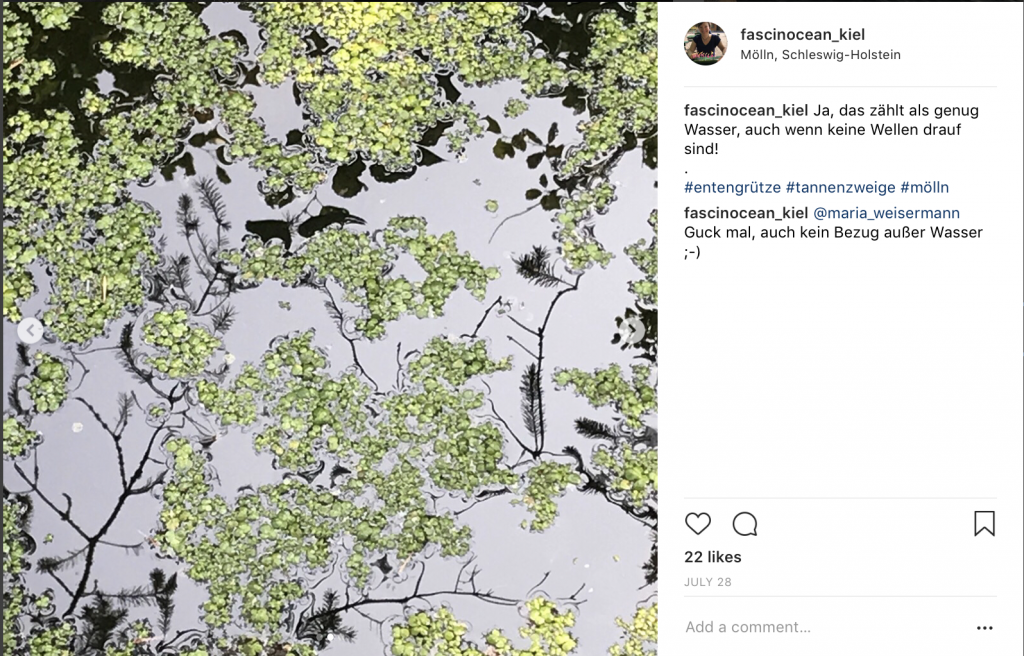Visit the @maria_weisermann mention
This screenshot has width=1024, height=656.
coord(886,213)
